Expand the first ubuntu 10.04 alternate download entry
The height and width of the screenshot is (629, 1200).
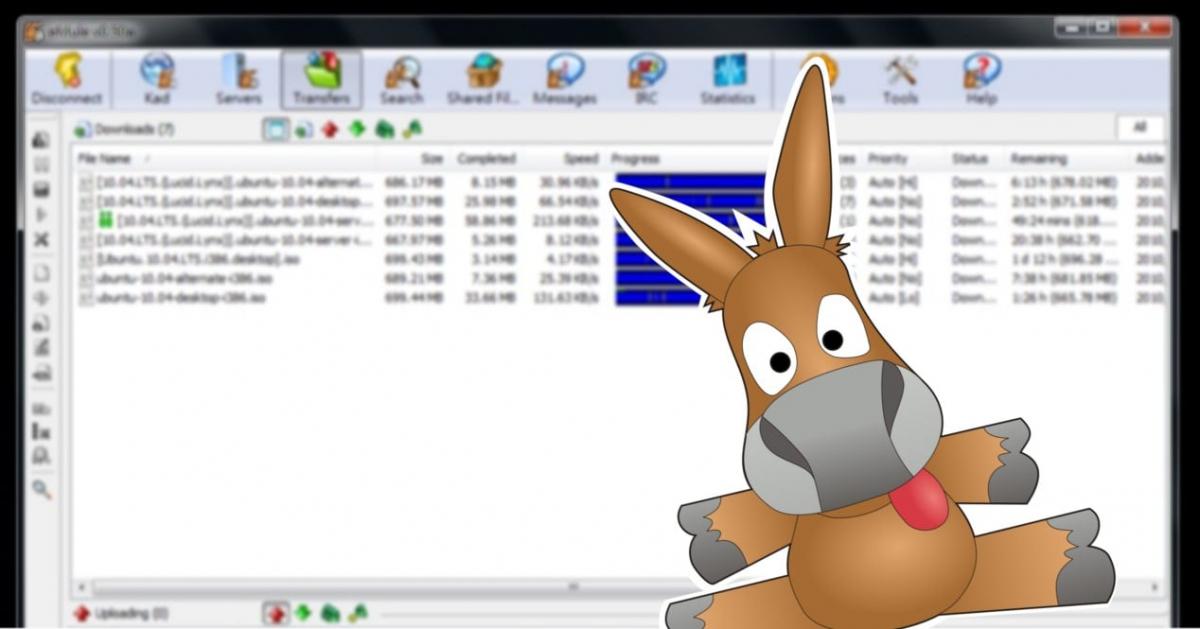tap(84, 183)
